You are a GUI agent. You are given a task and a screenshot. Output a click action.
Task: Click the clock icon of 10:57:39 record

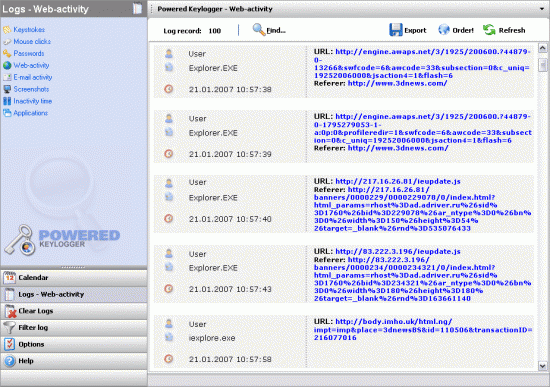click(x=169, y=154)
